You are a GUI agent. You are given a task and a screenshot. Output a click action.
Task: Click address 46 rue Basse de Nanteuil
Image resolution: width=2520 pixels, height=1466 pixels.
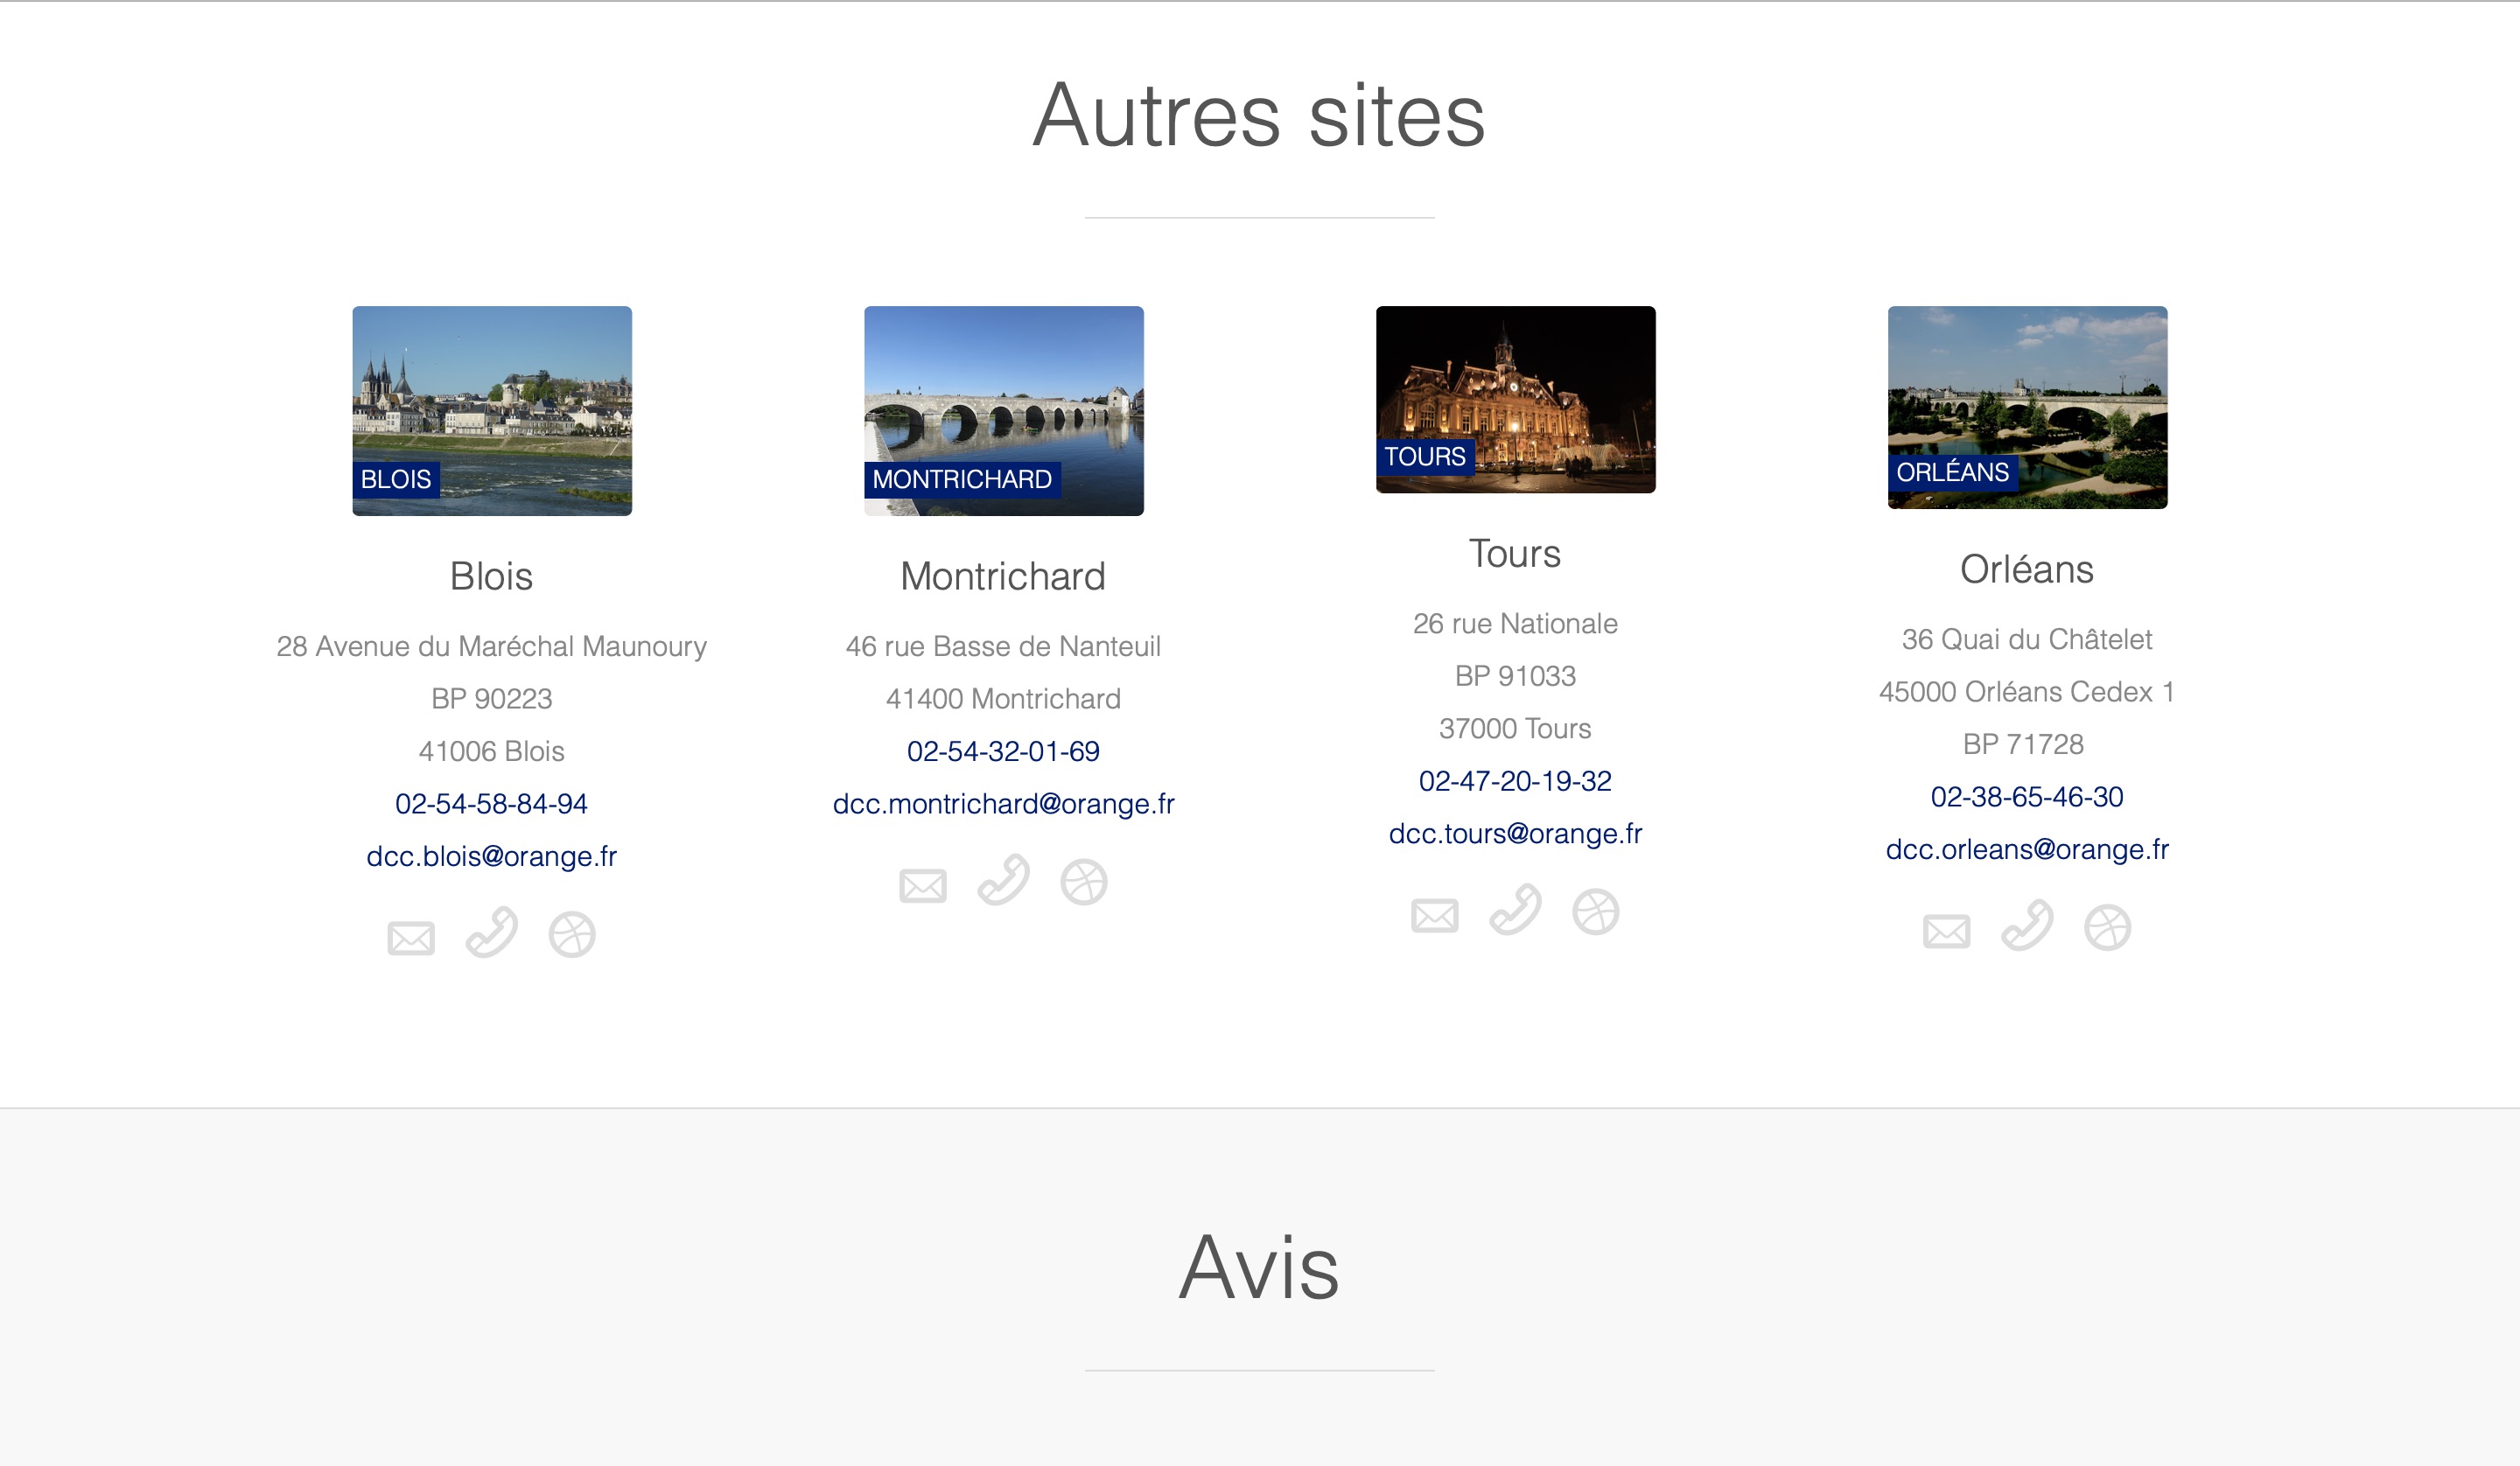tap(1004, 647)
